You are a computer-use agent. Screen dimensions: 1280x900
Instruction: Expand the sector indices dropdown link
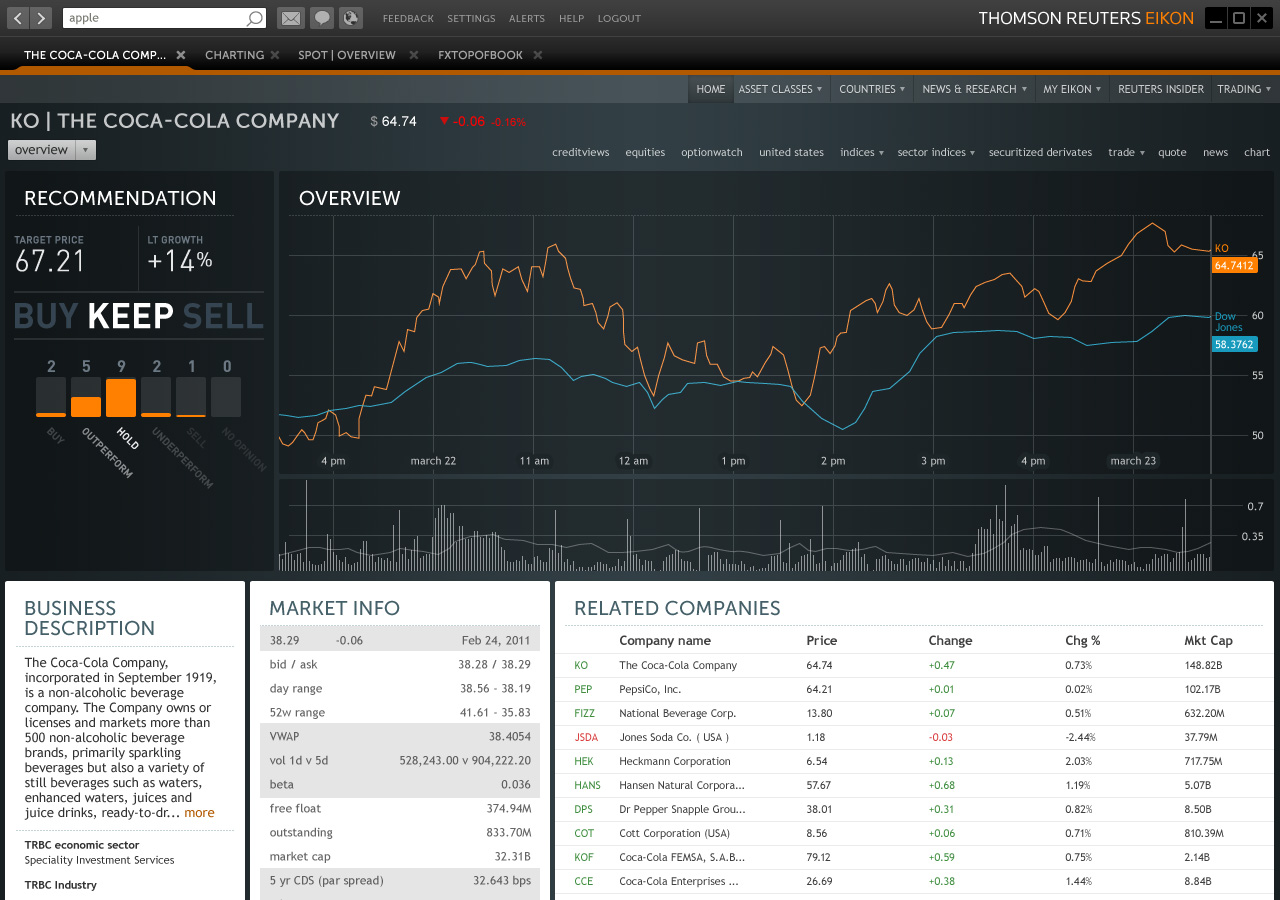(x=936, y=152)
